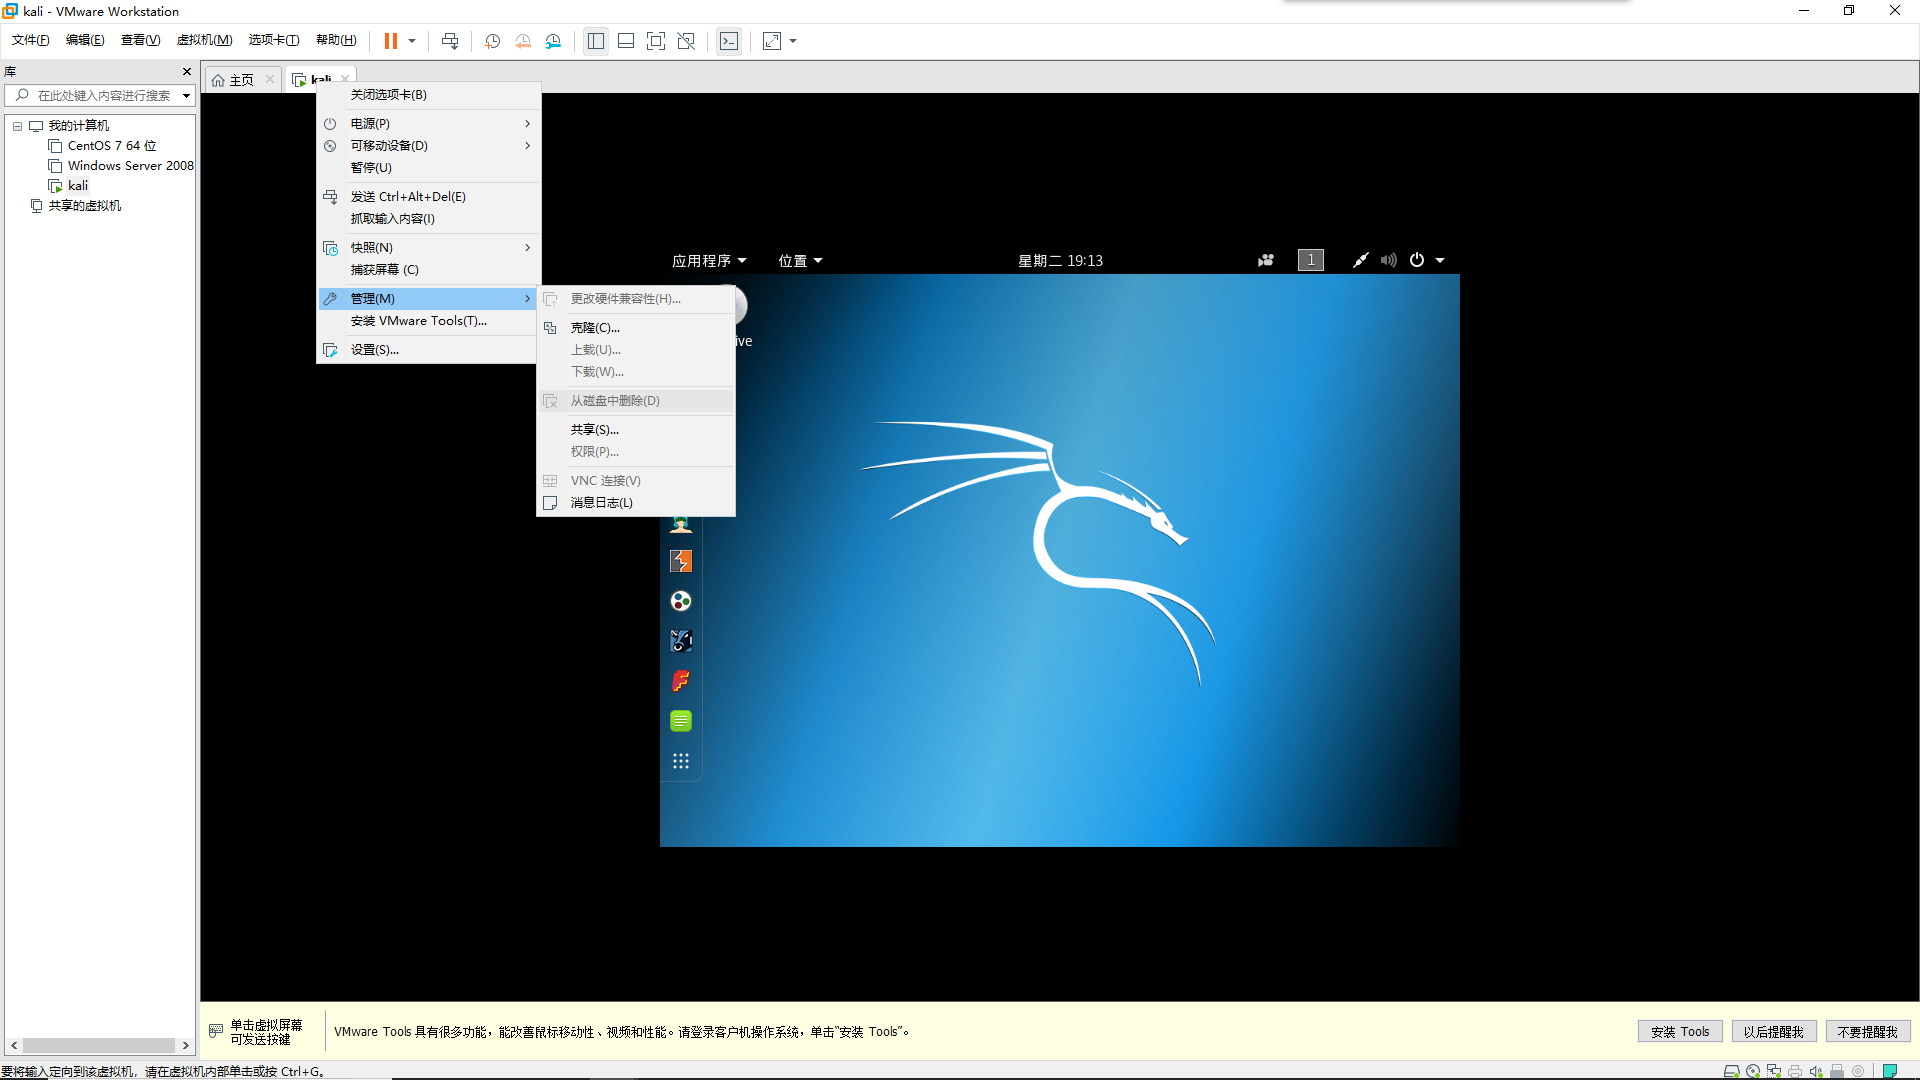Show all applications grid in Kali dock
This screenshot has height=1080, width=1920.
[x=681, y=761]
